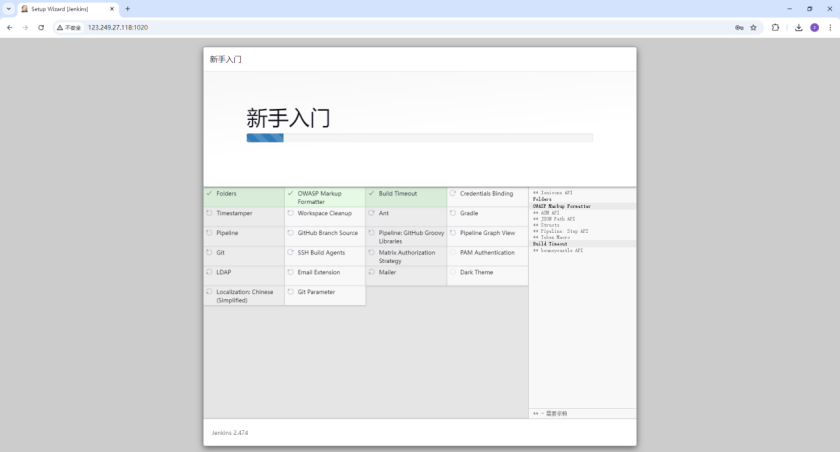This screenshot has width=840, height=452.
Task: Click the Jenkins 2.474 version text
Action: coord(230,433)
